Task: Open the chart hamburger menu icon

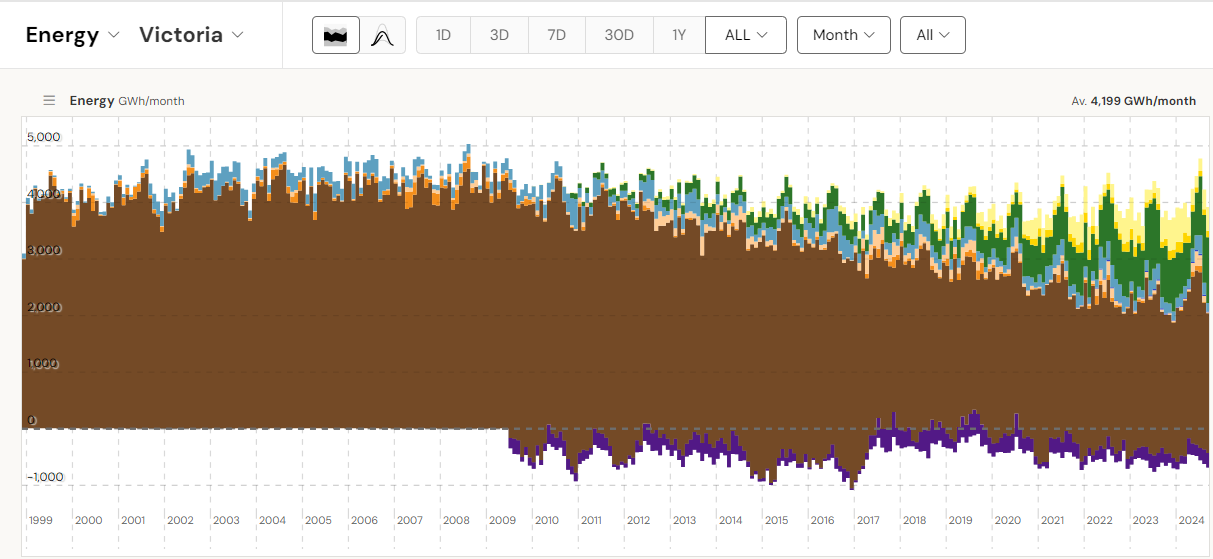Action: [x=49, y=101]
